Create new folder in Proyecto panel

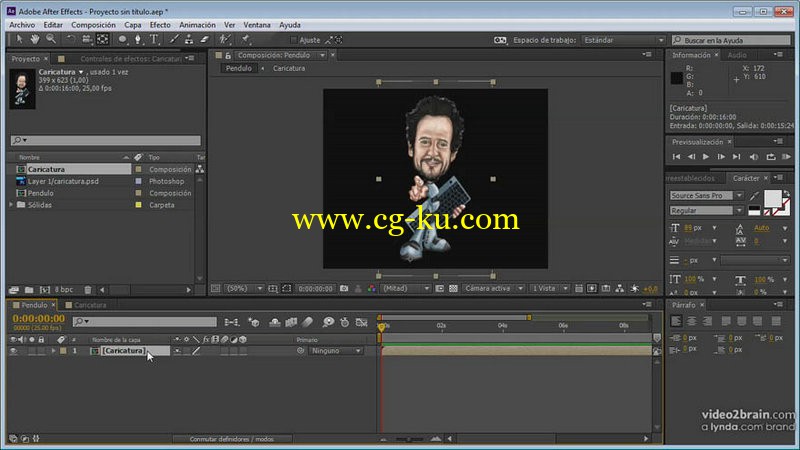[29, 290]
